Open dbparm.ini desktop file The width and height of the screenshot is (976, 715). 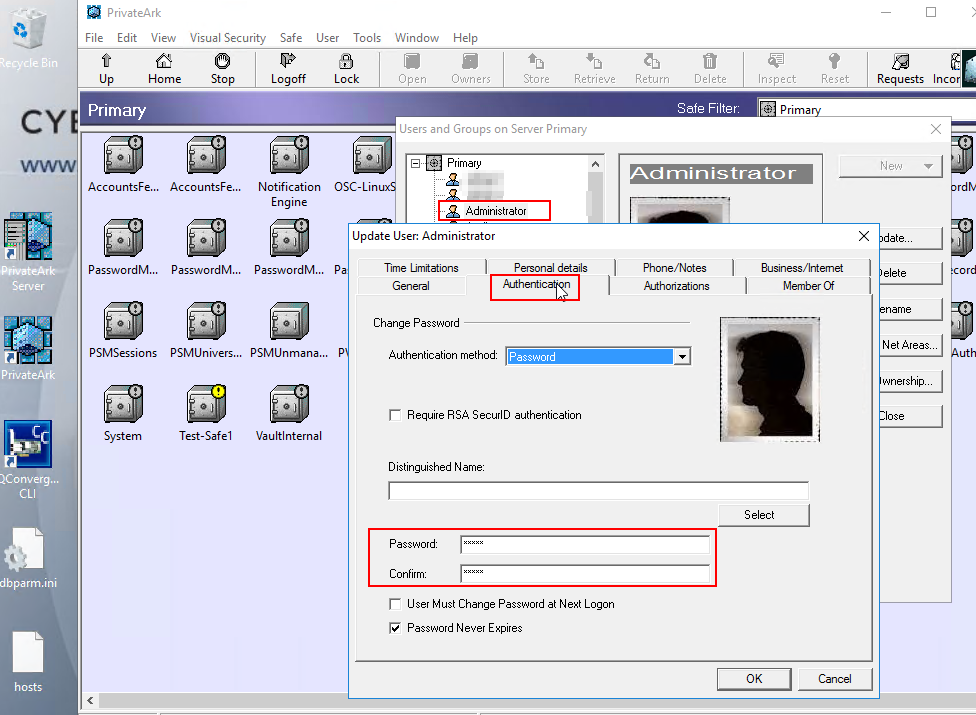28,558
